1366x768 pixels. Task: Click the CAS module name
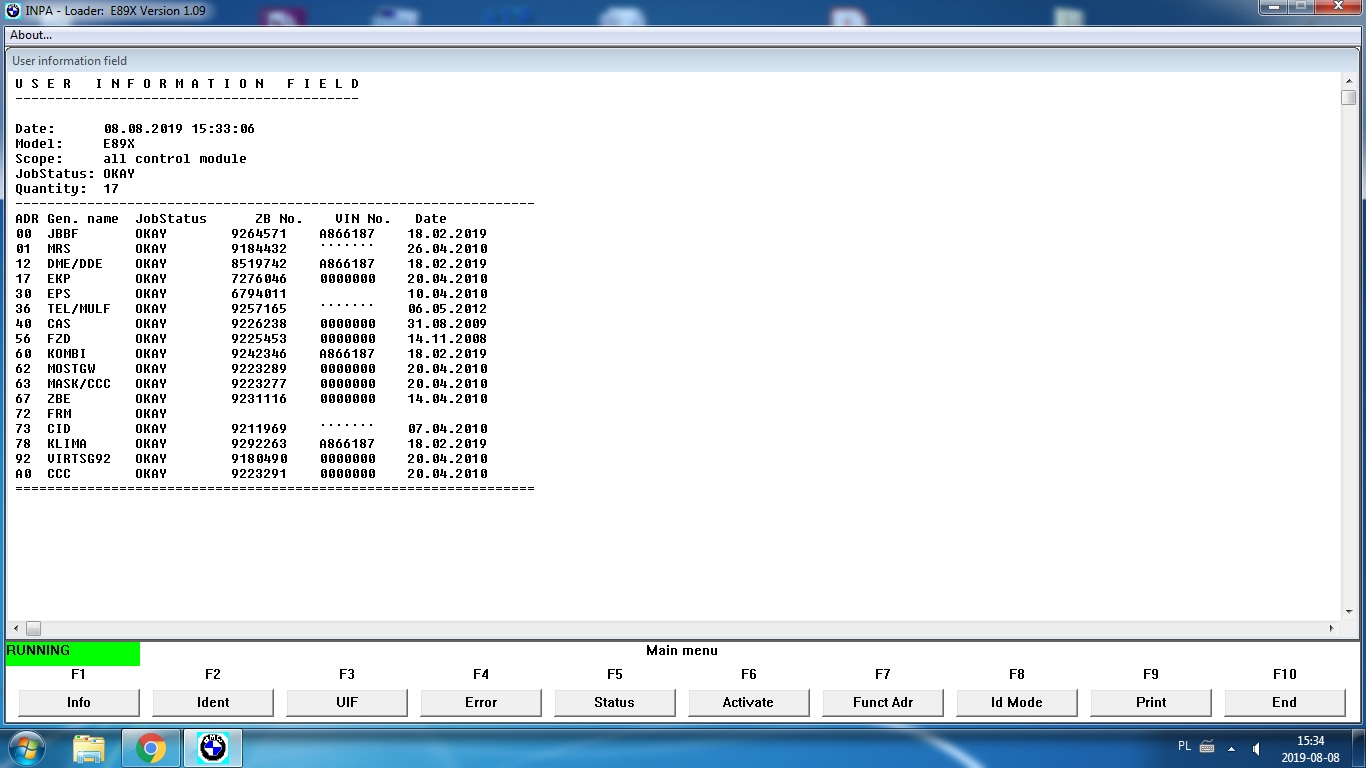[59, 324]
